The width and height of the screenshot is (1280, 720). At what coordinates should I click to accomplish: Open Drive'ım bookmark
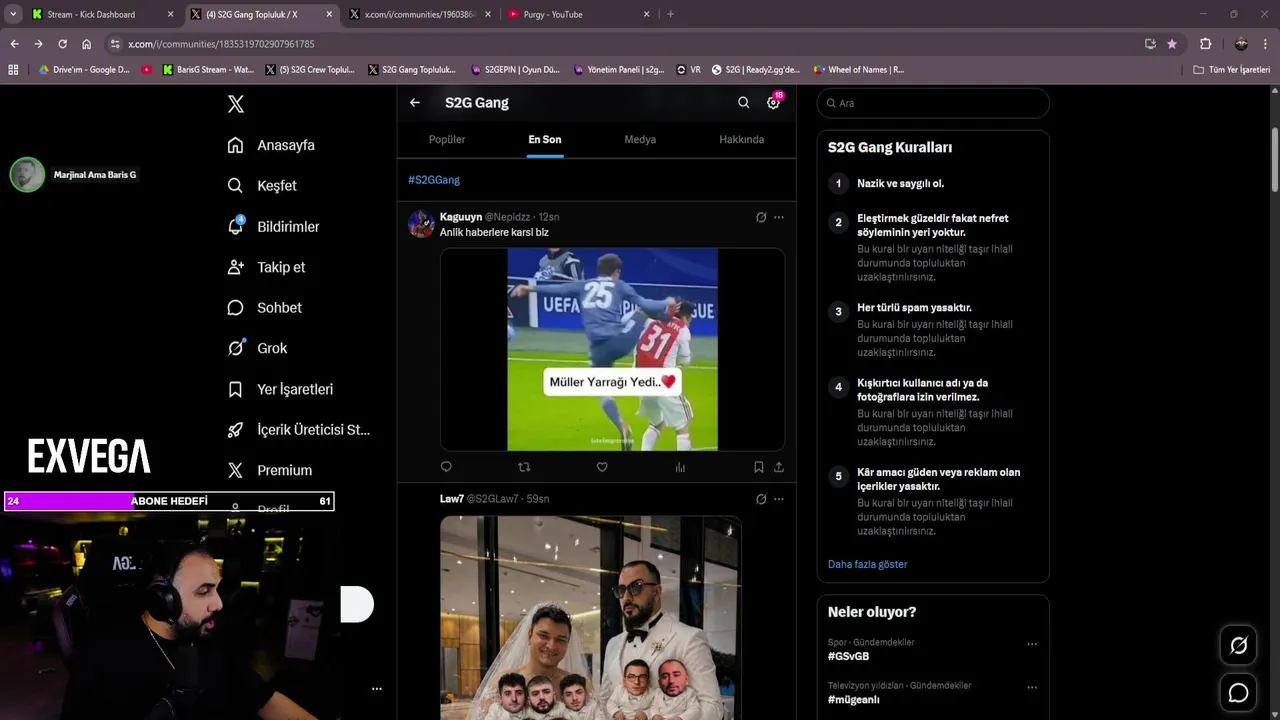84,70
